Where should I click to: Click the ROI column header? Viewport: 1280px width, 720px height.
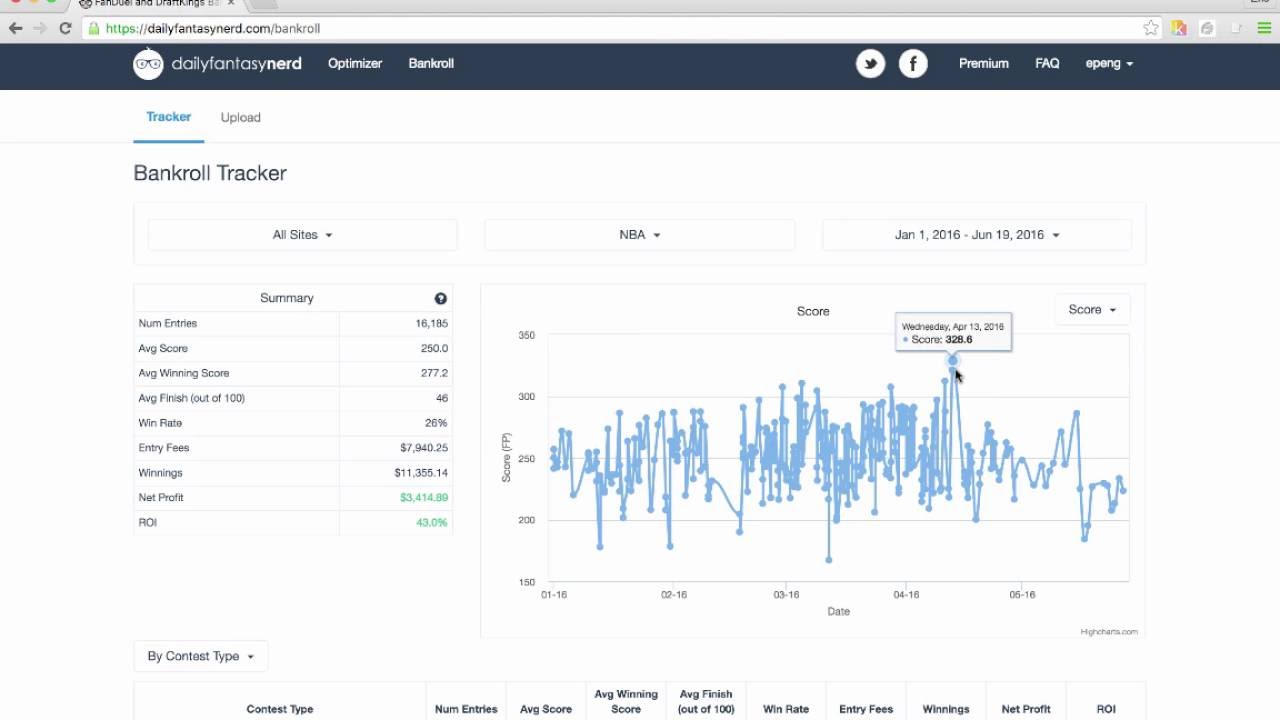(1106, 709)
